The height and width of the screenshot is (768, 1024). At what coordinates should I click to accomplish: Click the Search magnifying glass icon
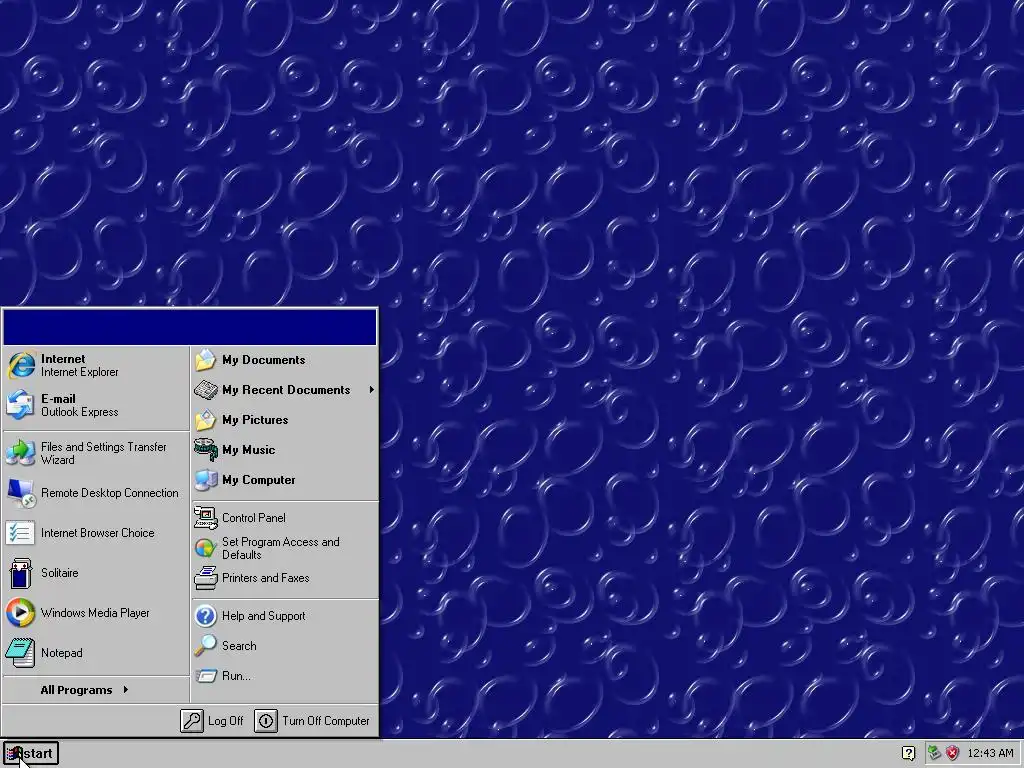pyautogui.click(x=205, y=646)
